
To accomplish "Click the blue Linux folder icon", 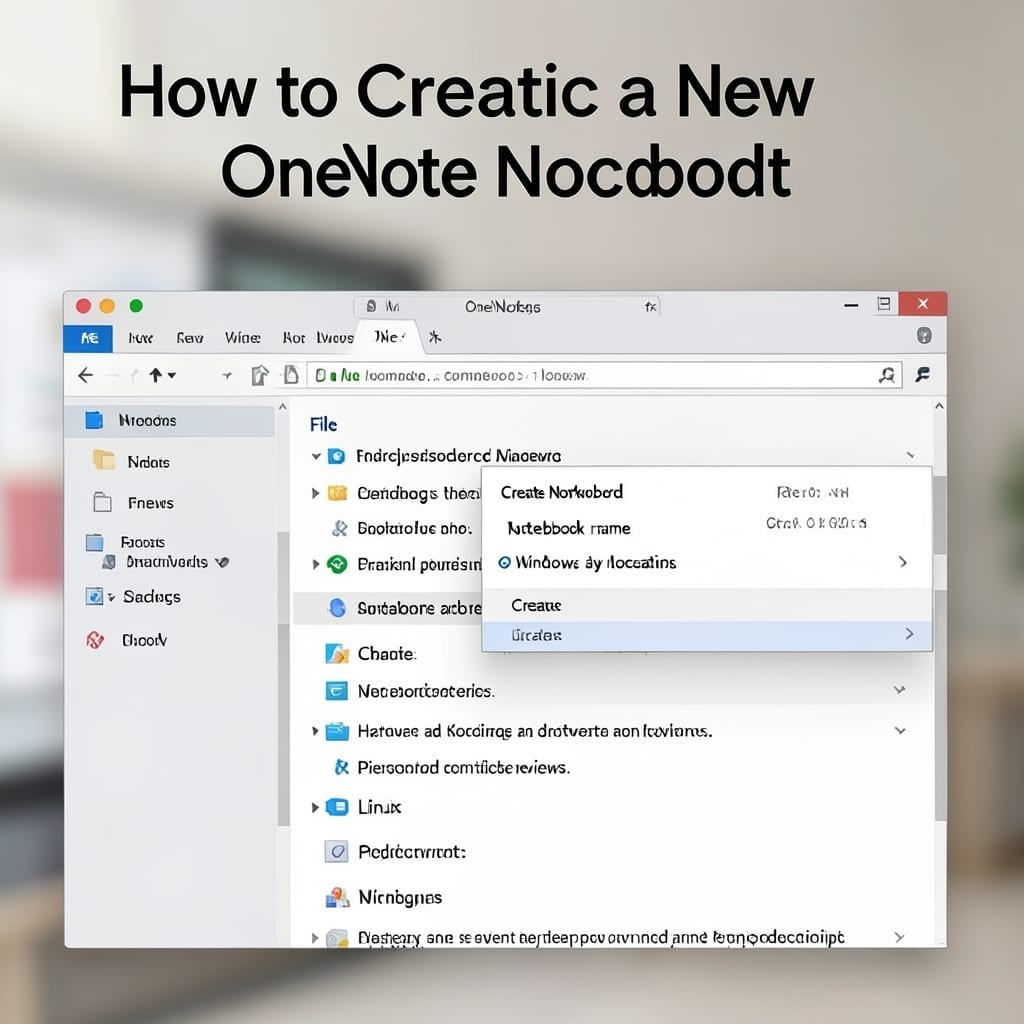I will click(x=337, y=808).
